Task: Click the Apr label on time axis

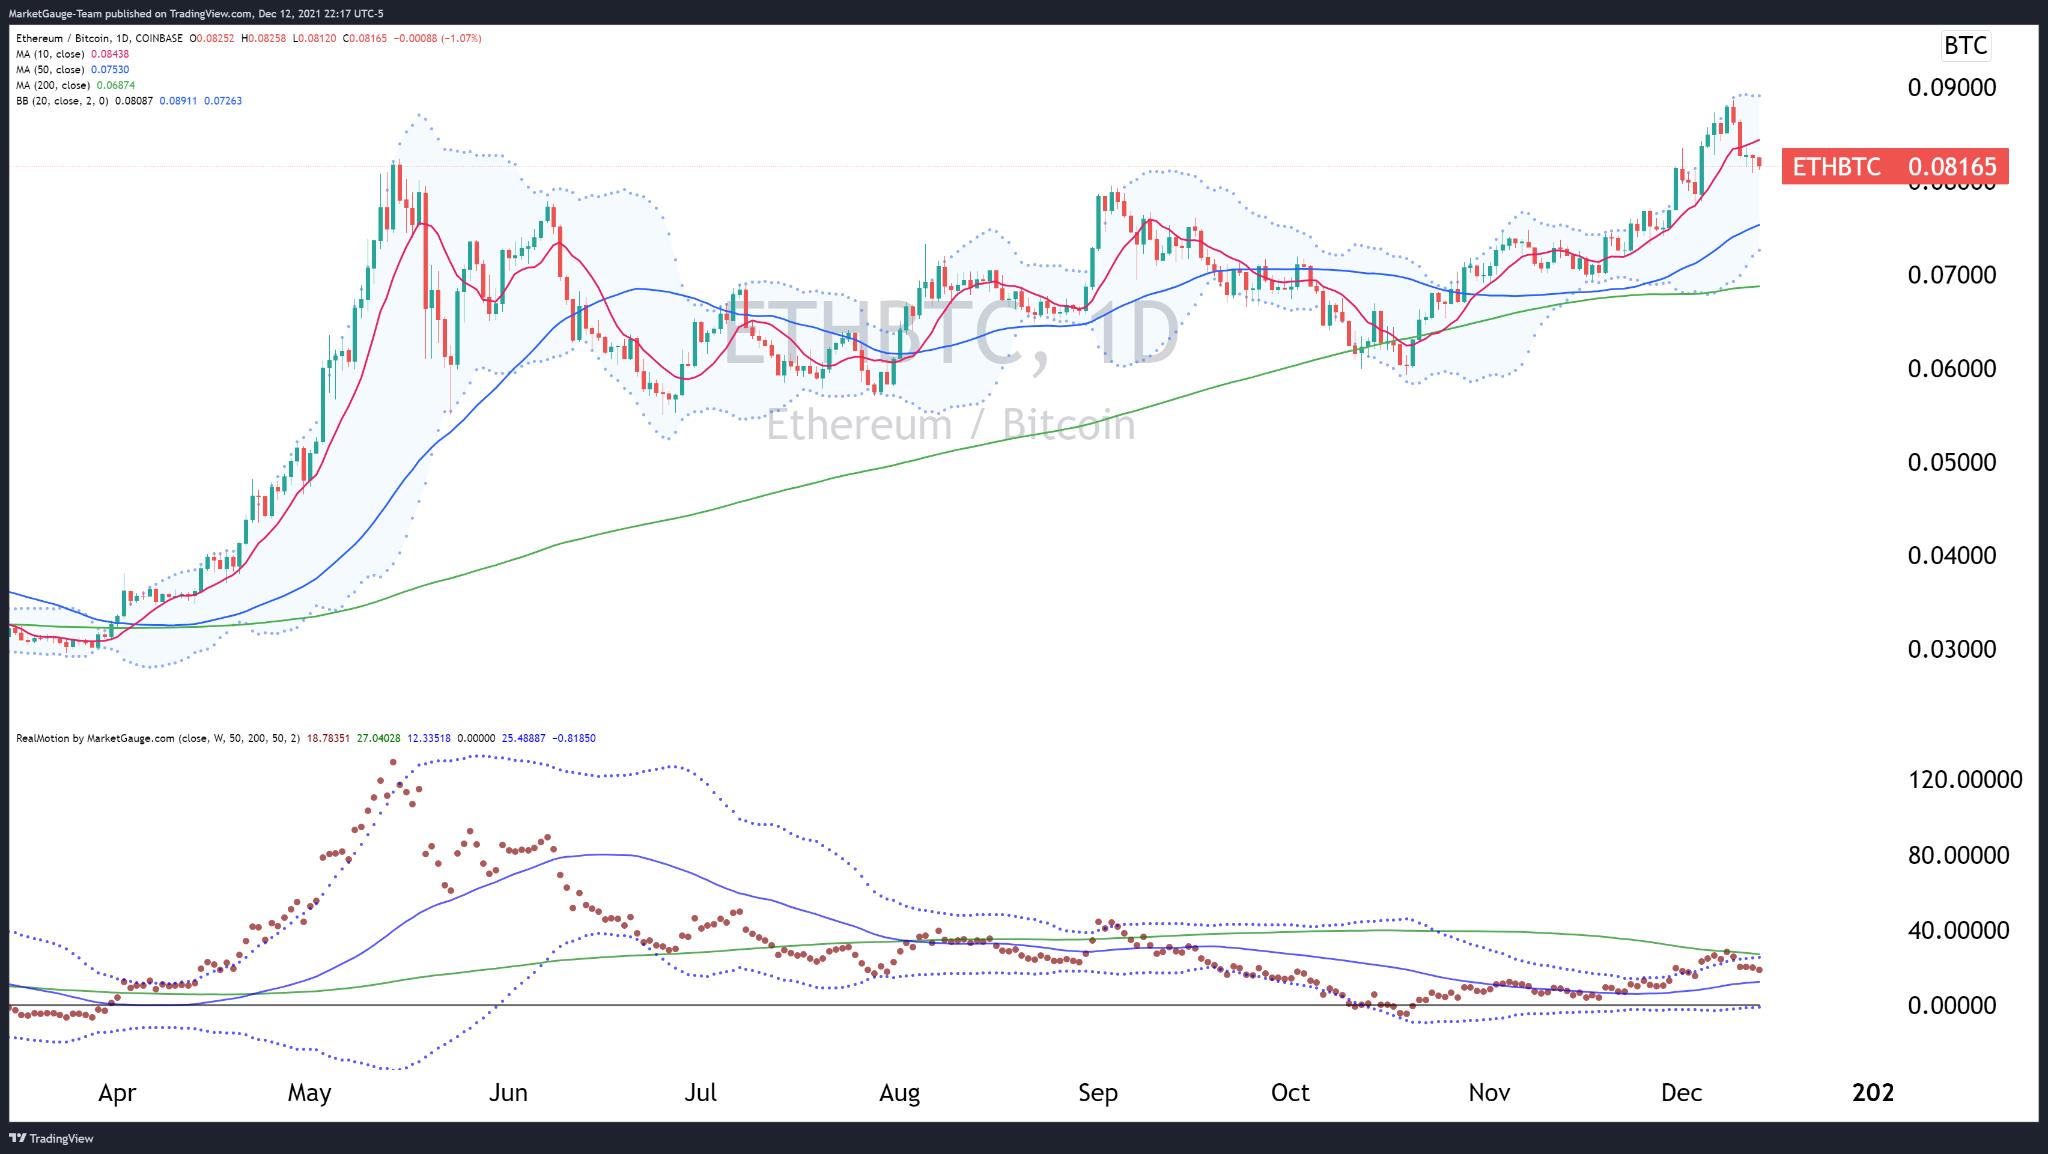Action: pyautogui.click(x=117, y=1094)
